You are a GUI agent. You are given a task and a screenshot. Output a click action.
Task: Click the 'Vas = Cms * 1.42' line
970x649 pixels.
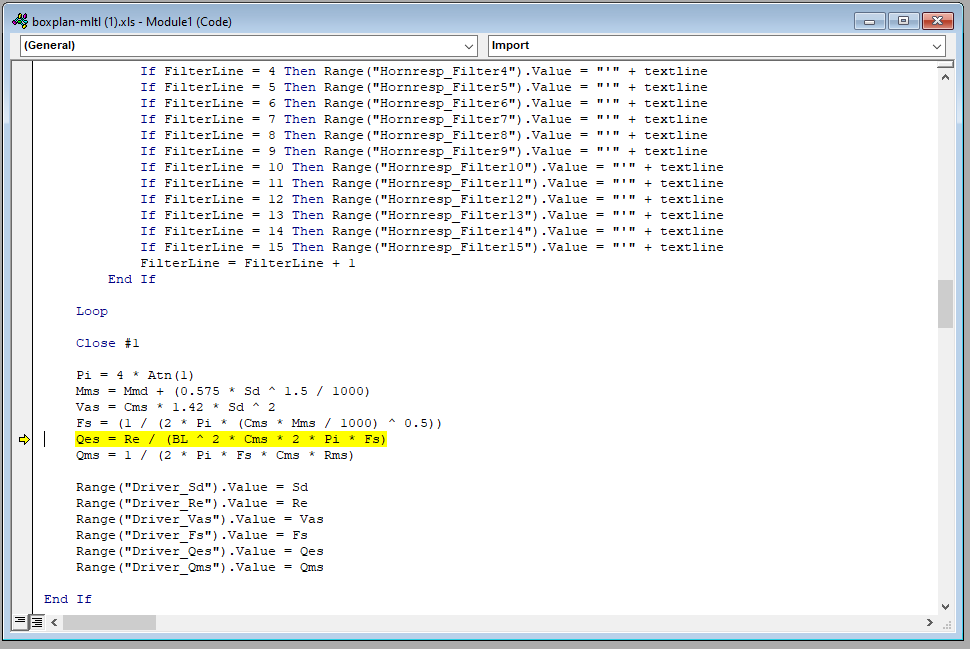[x=176, y=407]
